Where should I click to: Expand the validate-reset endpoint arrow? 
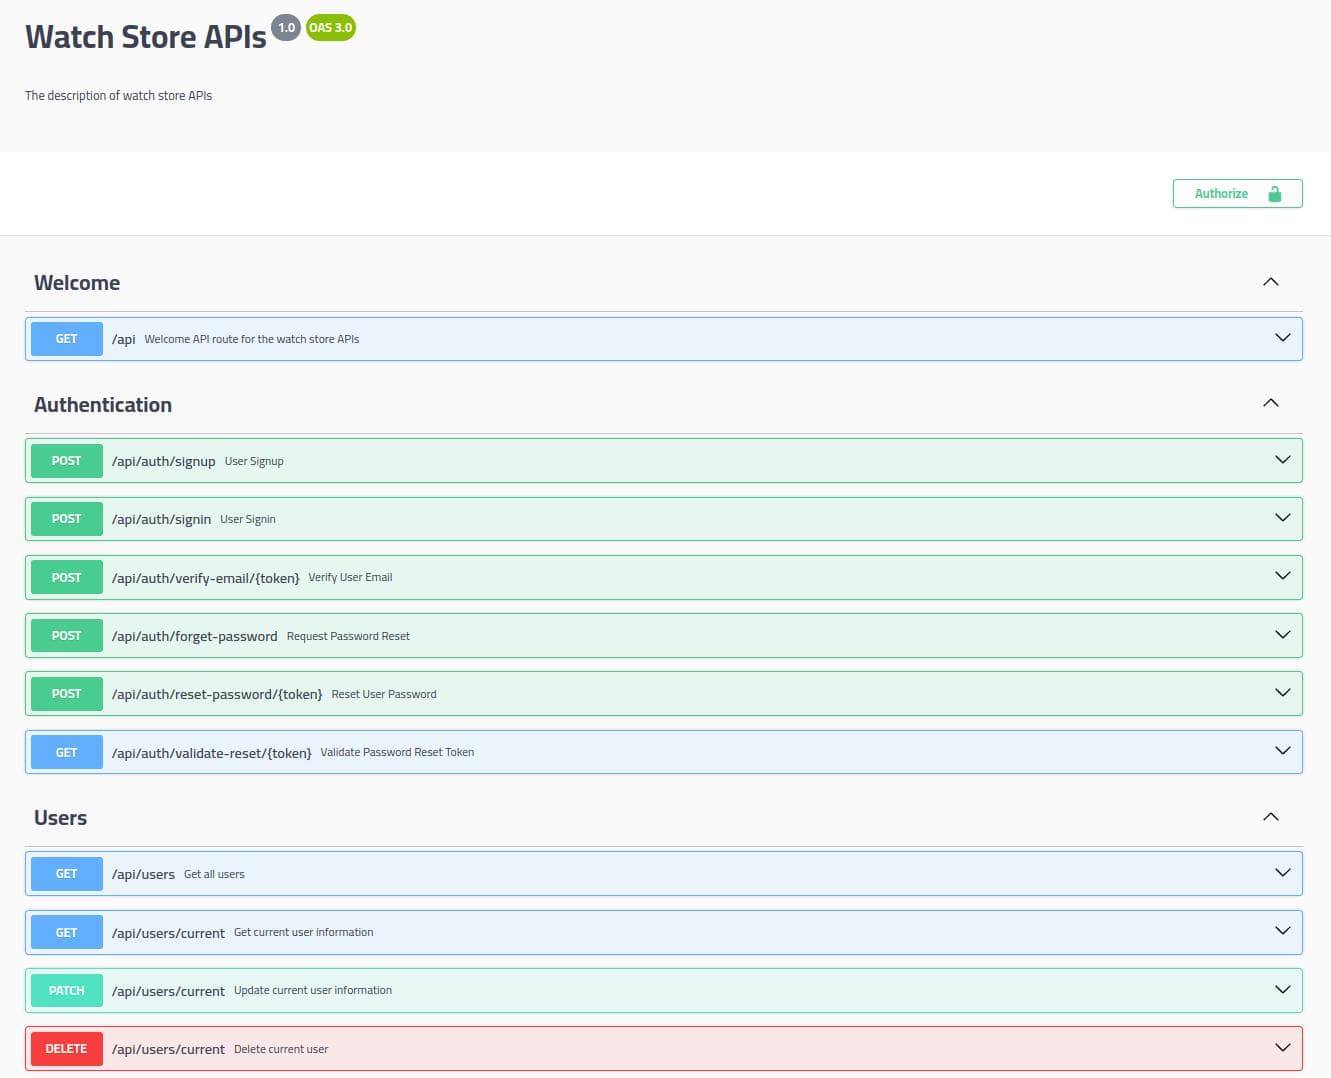click(1283, 751)
